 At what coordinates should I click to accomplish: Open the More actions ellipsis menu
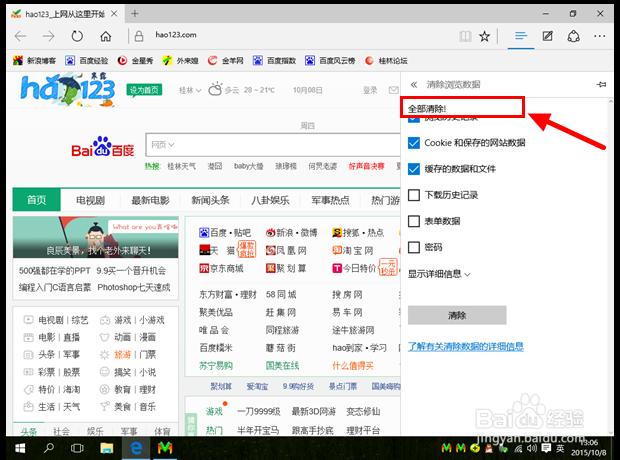pos(599,36)
